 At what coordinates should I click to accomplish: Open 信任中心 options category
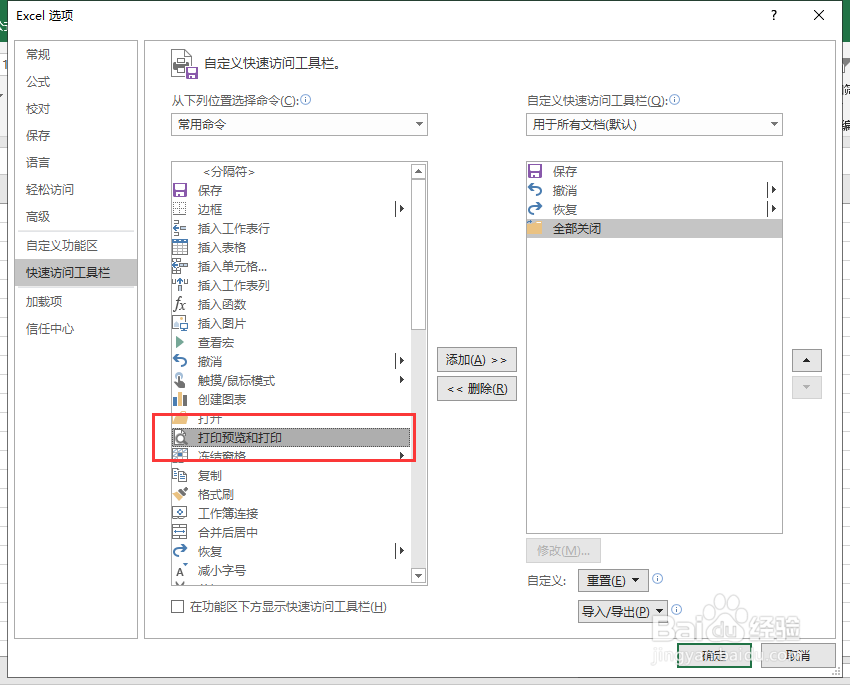pyautogui.click(x=76, y=328)
